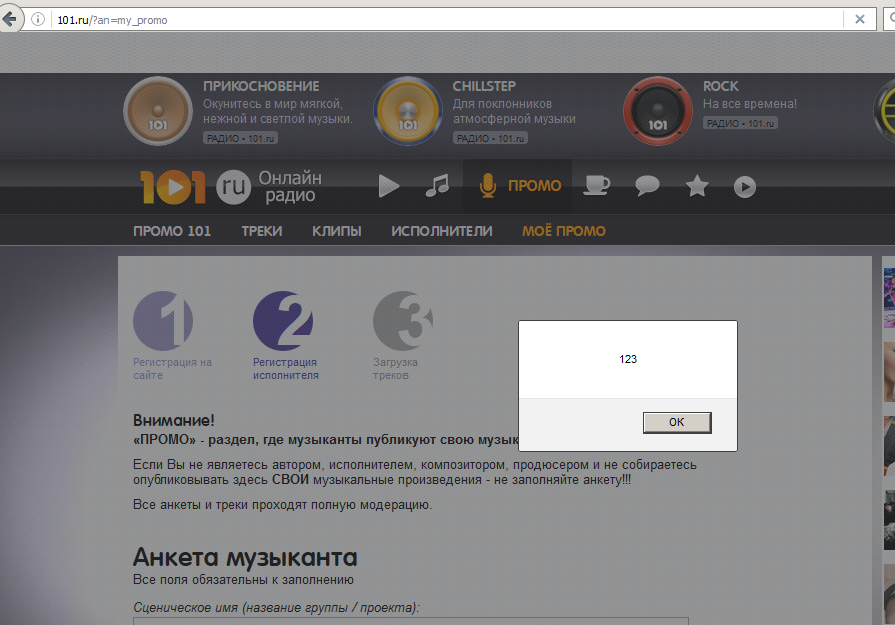Click step 2 circle Регистрация исполнителя
The width and height of the screenshot is (895, 625).
pos(283,321)
